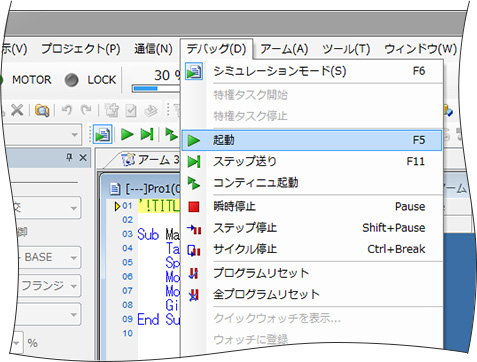Screen dimensions: 477x362
Task: Toggle simulation mode button in the toolbar
Action: (102, 135)
